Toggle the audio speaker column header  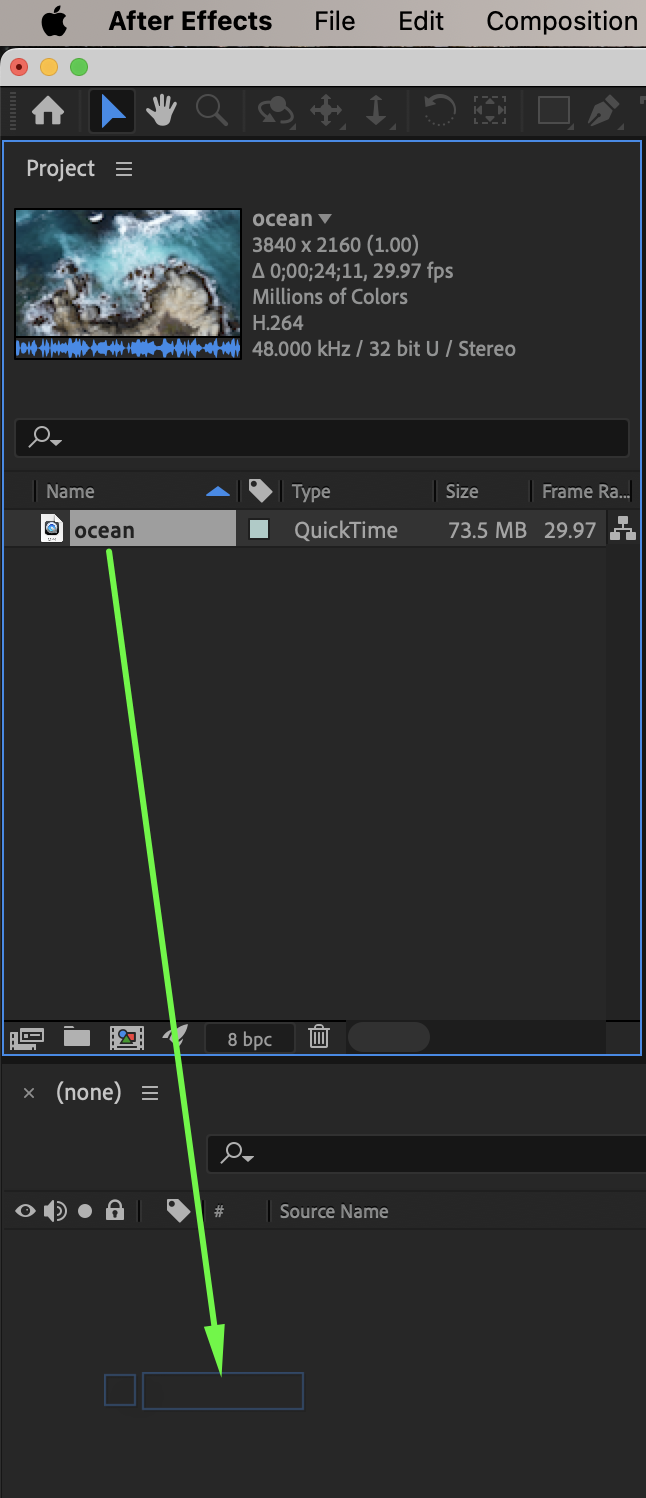[x=56, y=1211]
